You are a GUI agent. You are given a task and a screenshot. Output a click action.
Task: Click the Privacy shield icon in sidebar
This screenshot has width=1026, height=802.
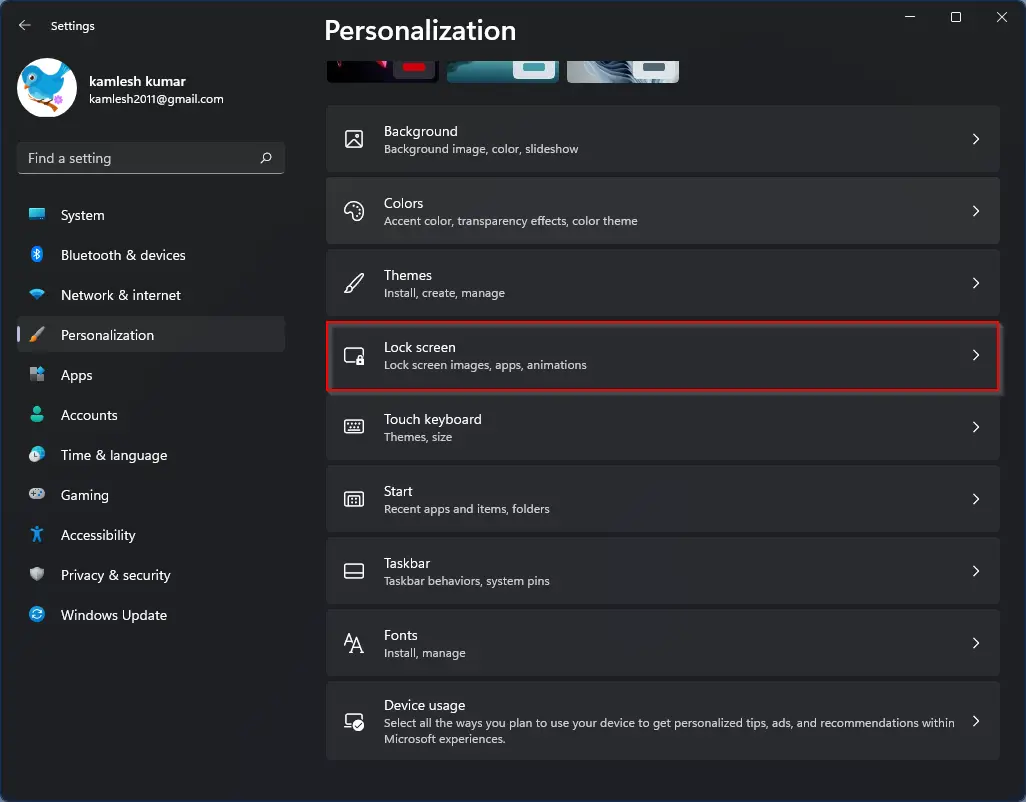37,574
